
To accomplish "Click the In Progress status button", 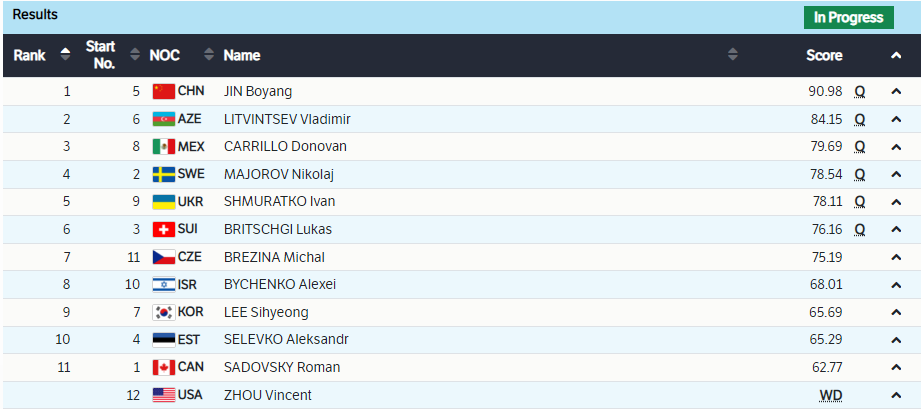I will click(848, 17).
